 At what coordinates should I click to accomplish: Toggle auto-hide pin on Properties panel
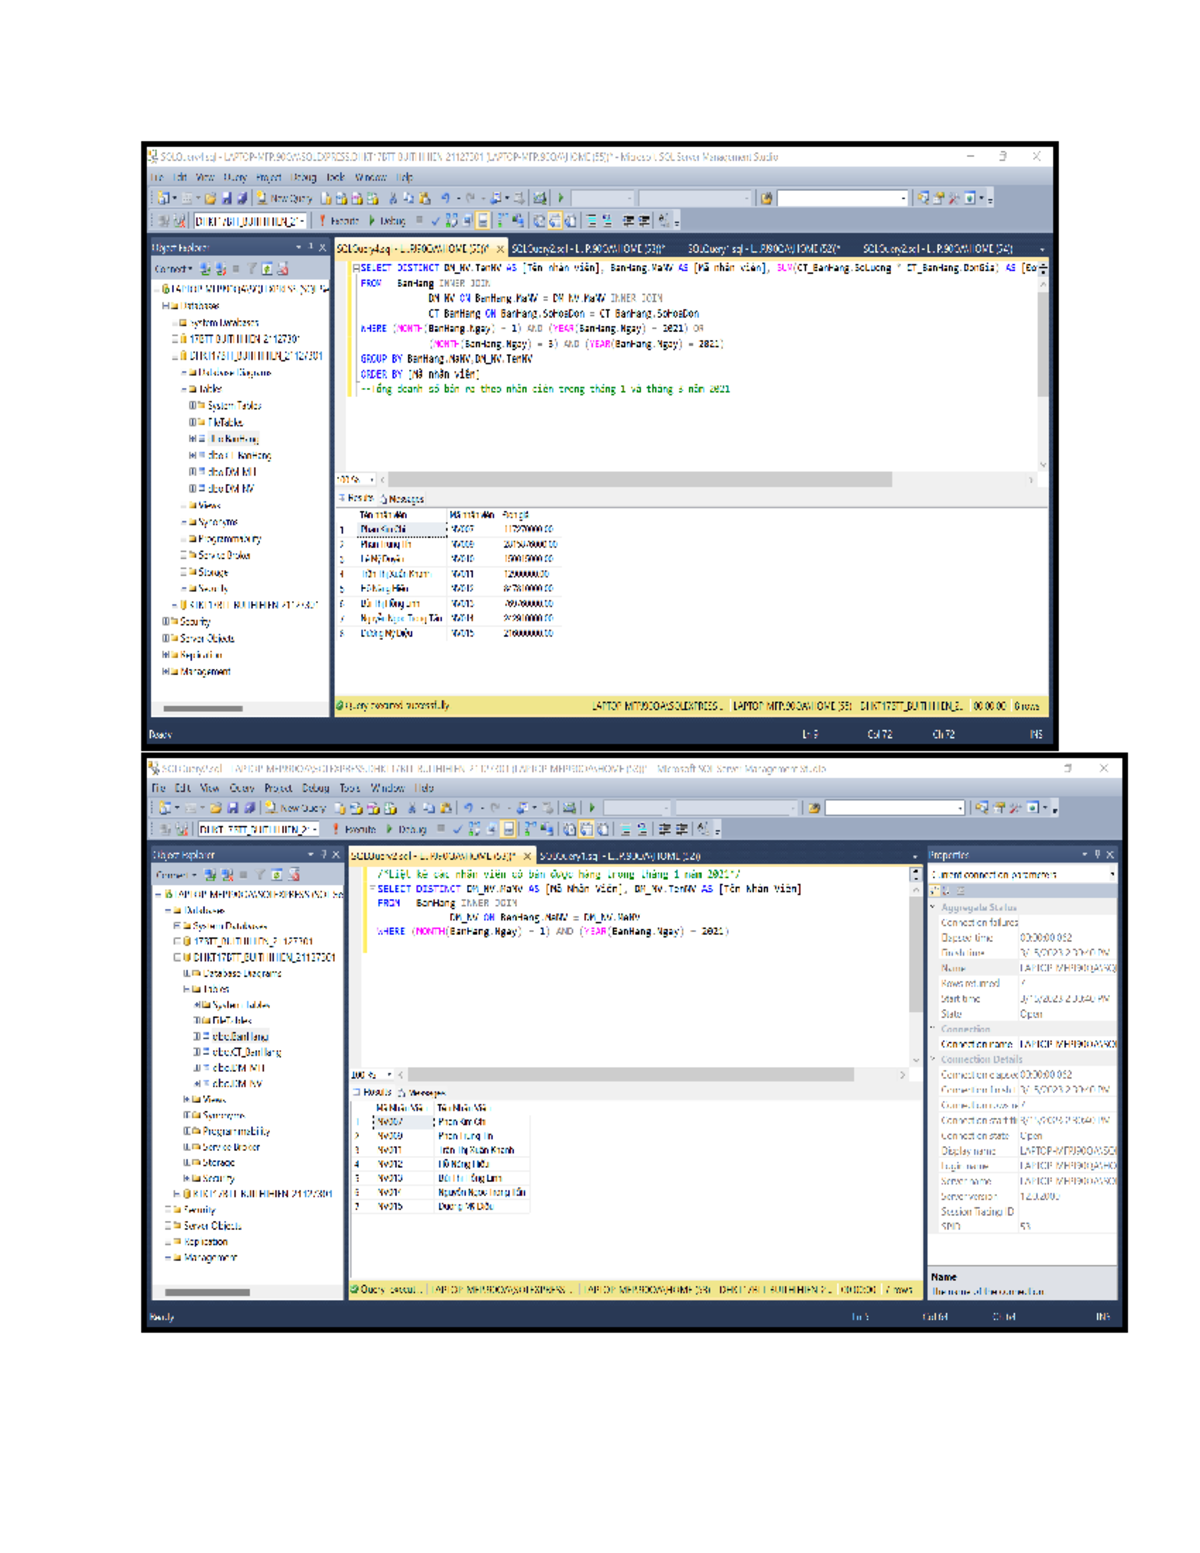[1097, 855]
